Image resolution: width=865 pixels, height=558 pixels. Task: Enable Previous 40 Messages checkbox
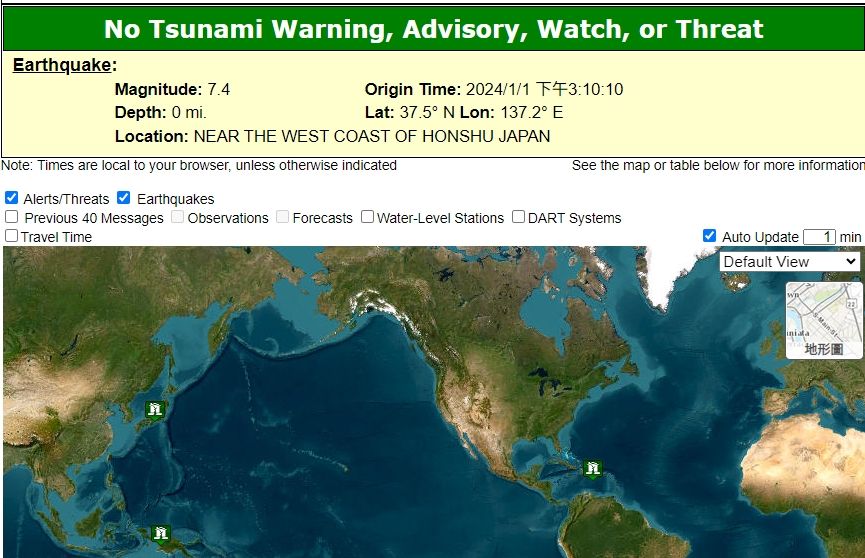point(12,217)
